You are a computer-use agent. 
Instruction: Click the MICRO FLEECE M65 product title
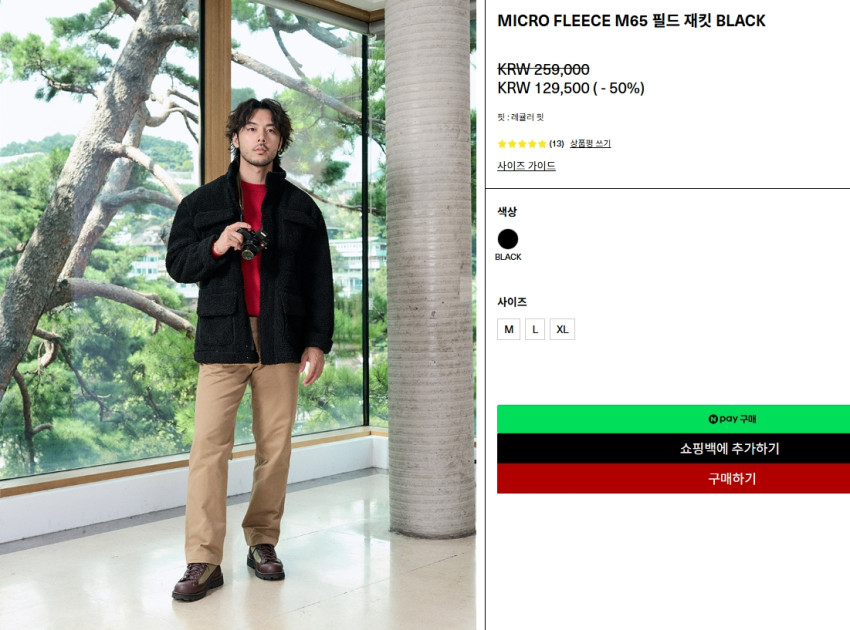[631, 21]
